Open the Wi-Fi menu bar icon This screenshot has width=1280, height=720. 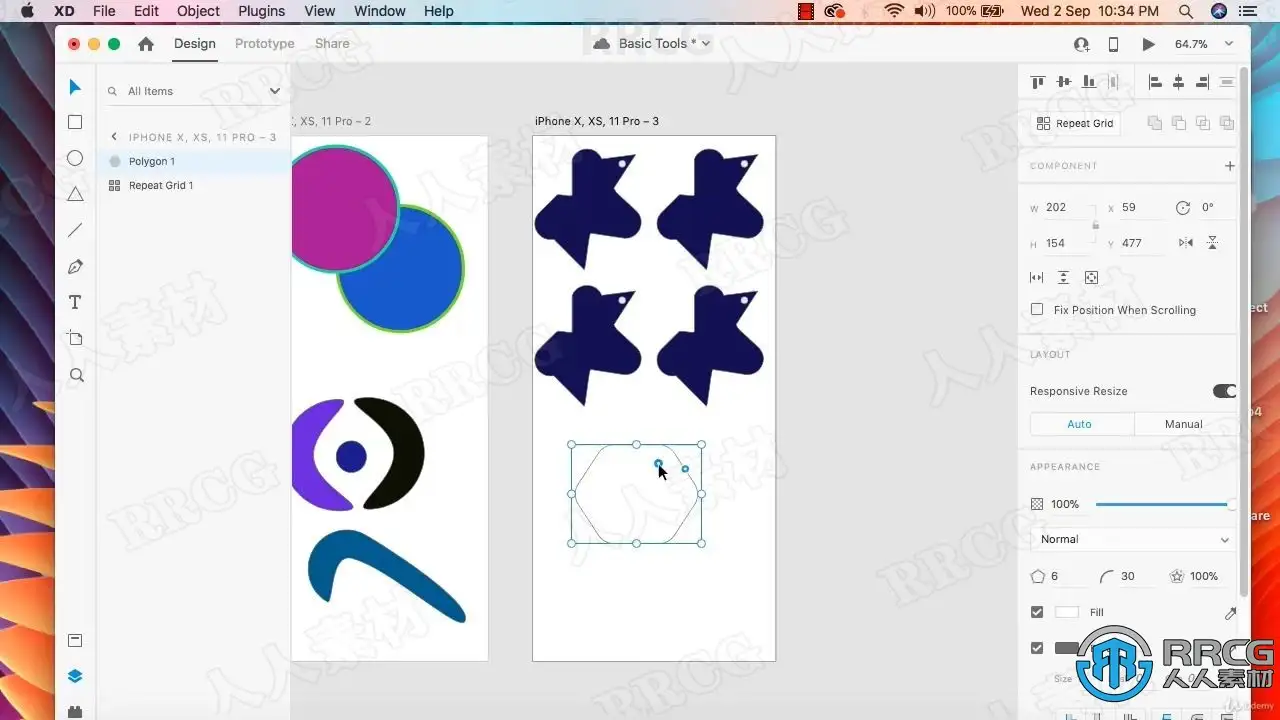click(894, 11)
